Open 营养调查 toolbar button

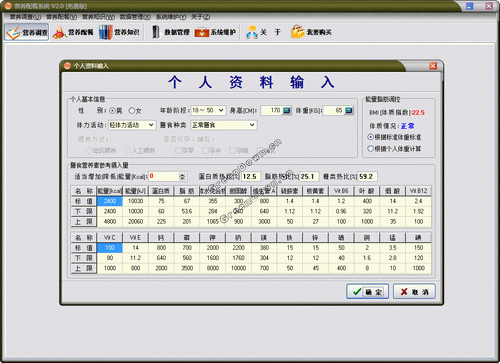coord(27,32)
